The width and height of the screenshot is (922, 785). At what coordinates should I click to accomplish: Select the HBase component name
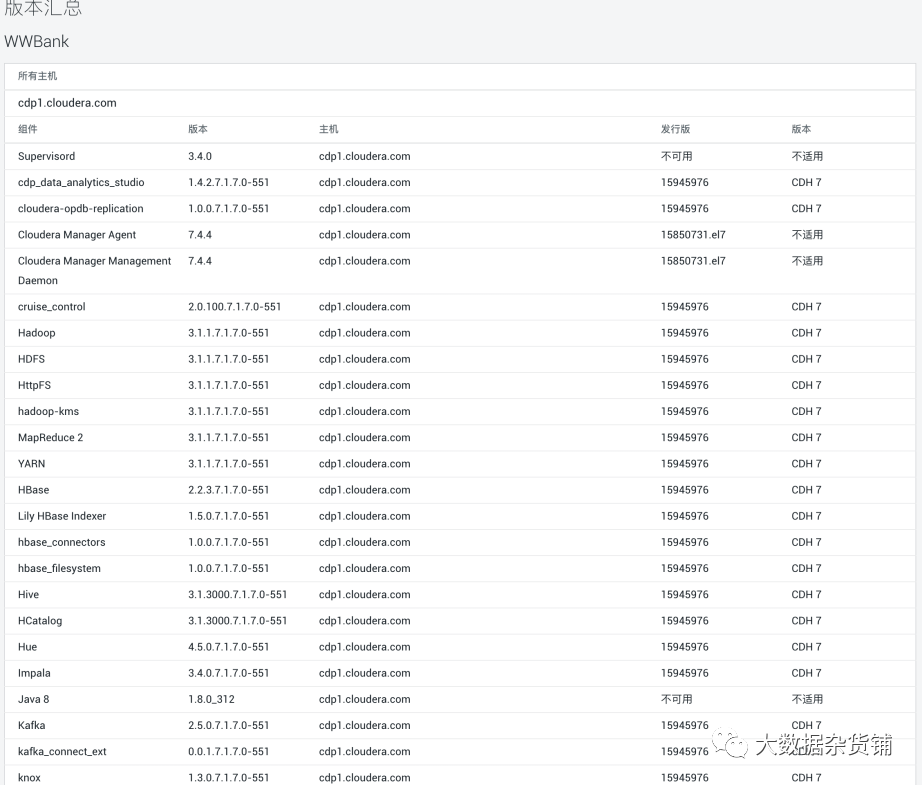(x=34, y=490)
